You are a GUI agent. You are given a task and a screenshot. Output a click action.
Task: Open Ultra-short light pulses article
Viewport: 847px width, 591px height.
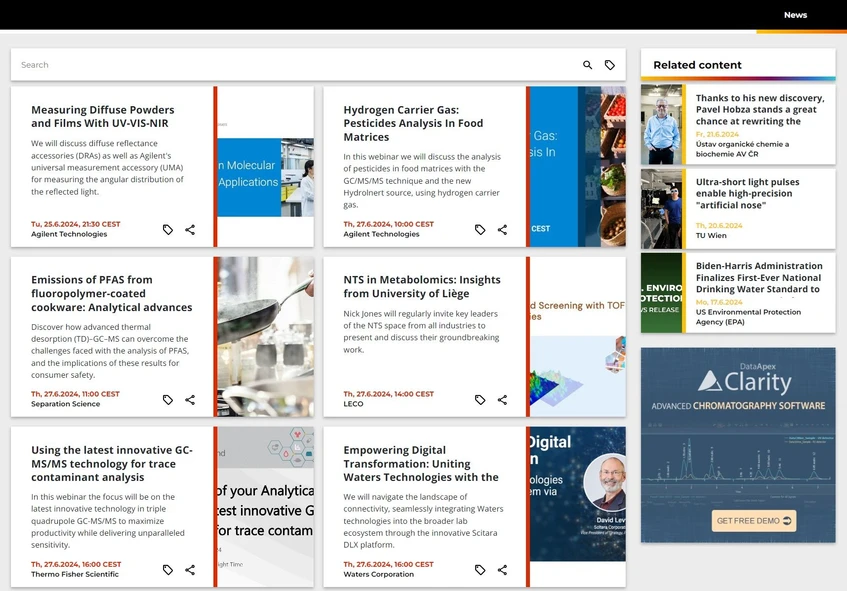click(747, 193)
